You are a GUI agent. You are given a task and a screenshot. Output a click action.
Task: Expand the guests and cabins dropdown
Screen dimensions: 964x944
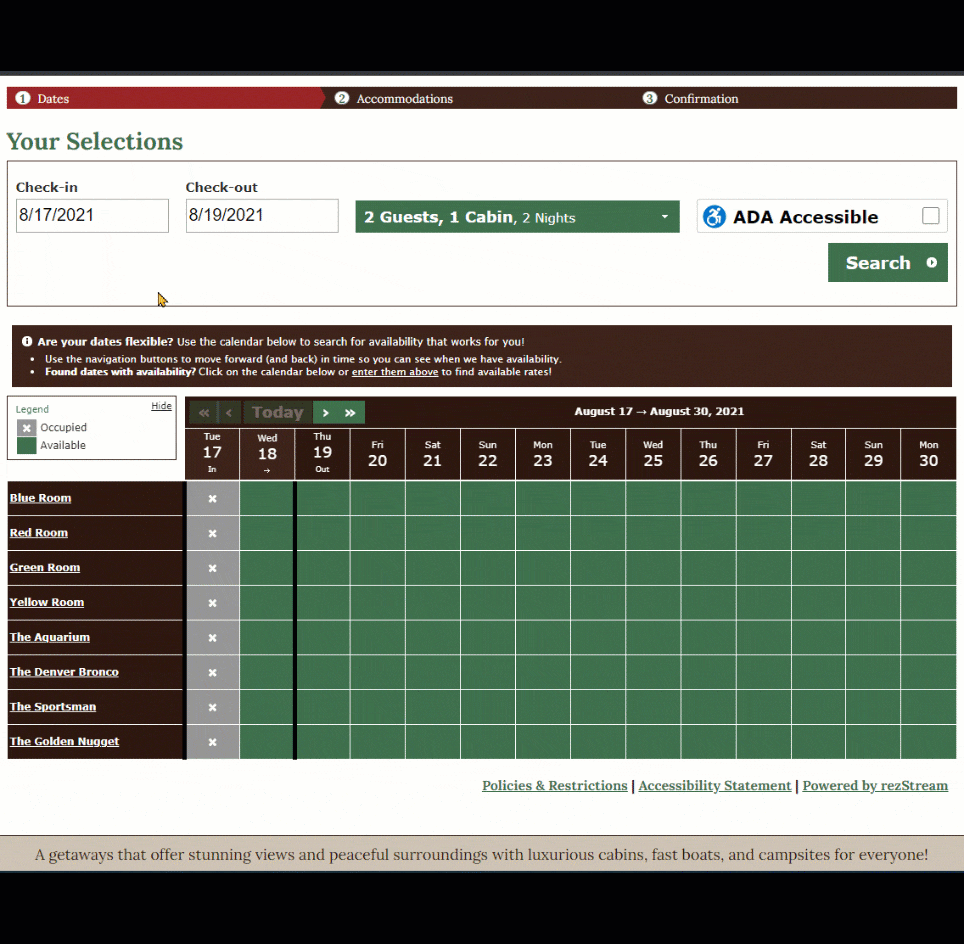(517, 217)
